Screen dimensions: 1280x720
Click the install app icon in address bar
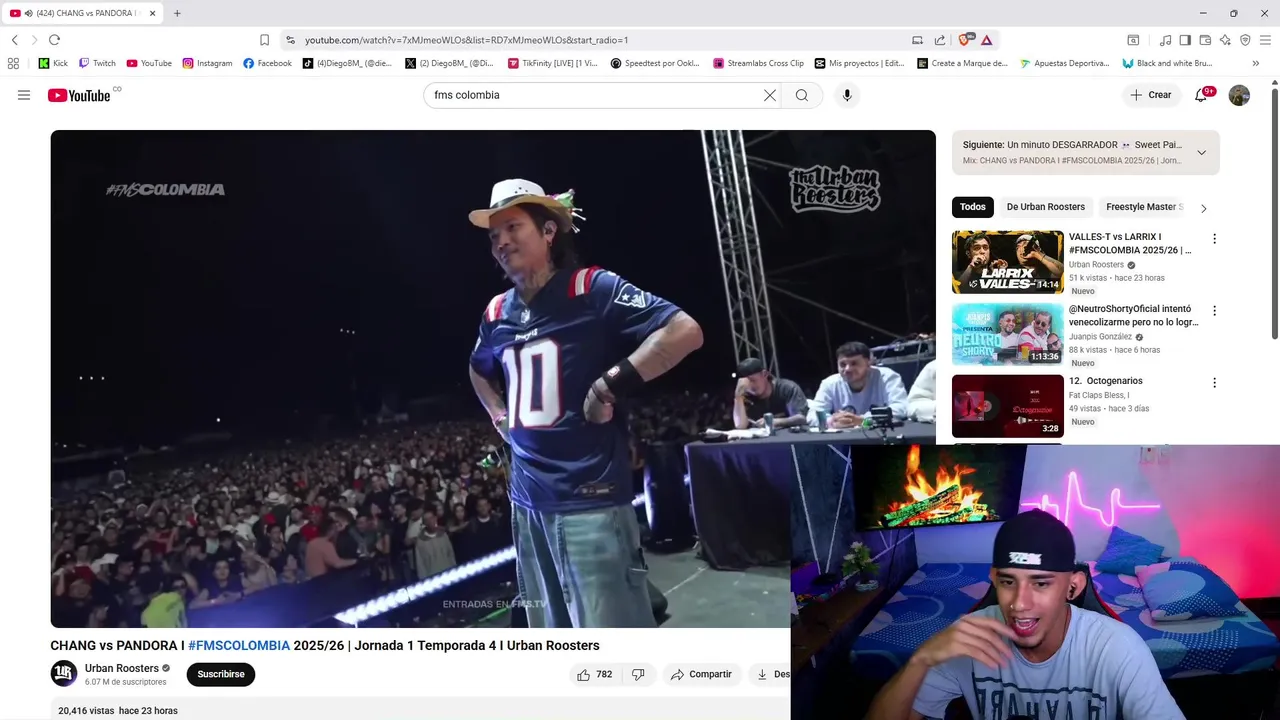[x=917, y=40]
